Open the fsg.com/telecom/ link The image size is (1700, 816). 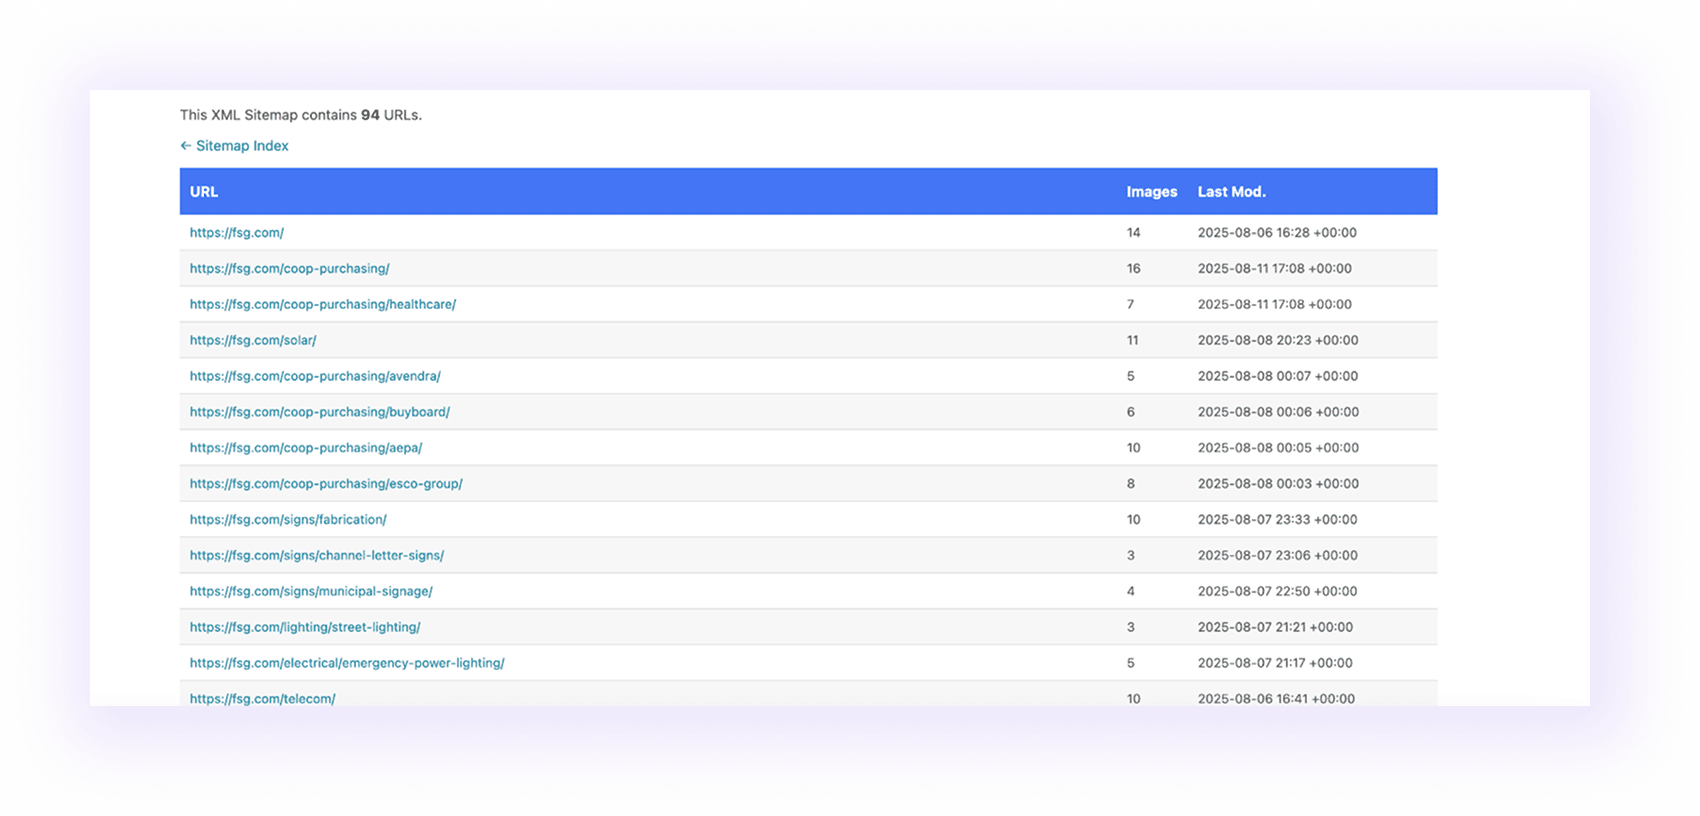[x=263, y=699]
